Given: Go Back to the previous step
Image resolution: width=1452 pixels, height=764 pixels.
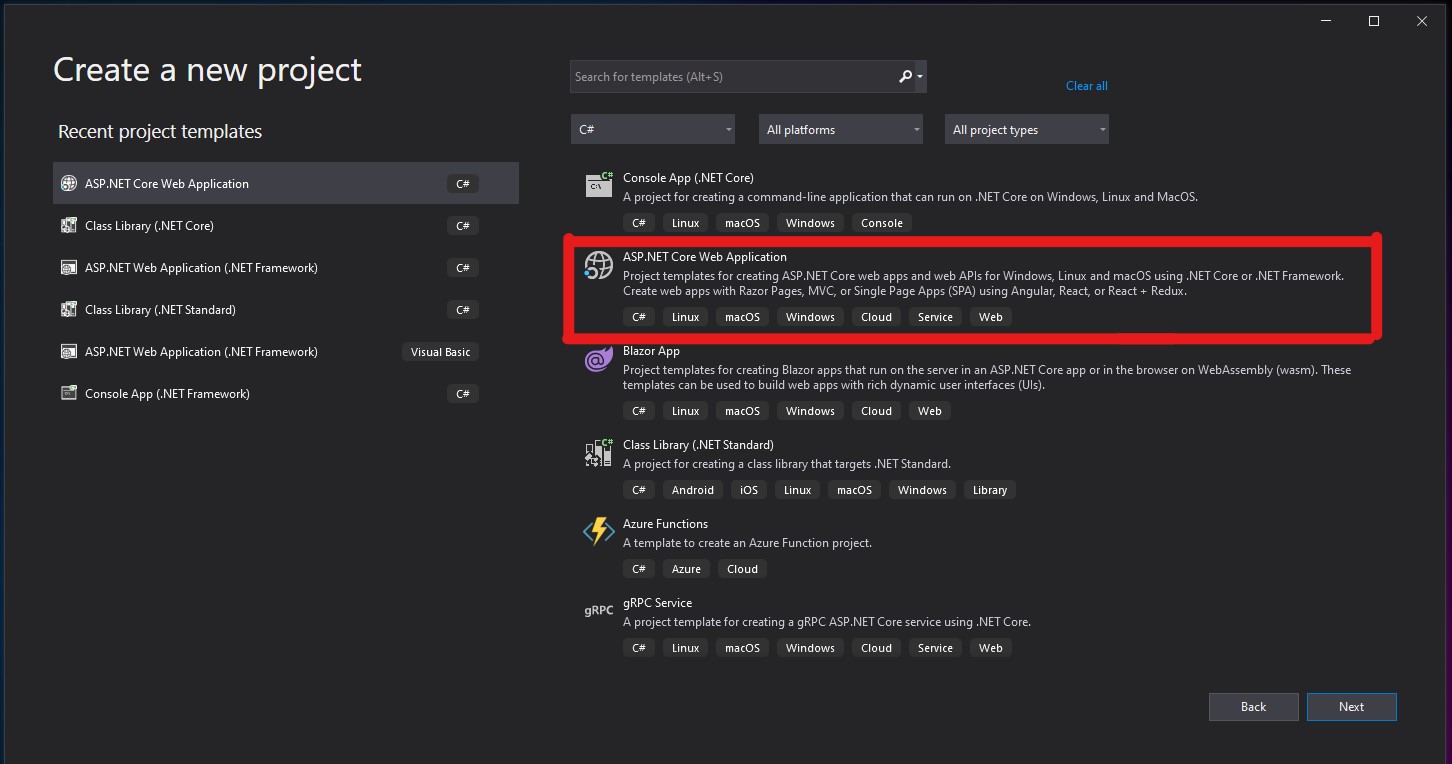Looking at the screenshot, I should coord(1254,707).
